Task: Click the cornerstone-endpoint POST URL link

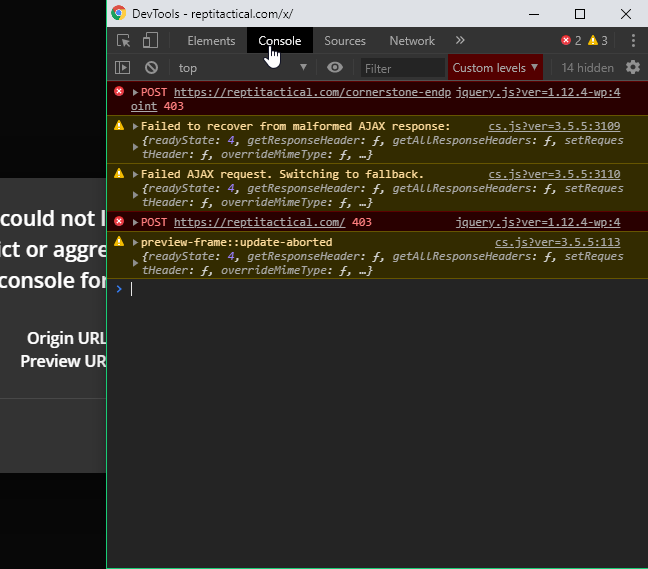Action: click(x=311, y=92)
